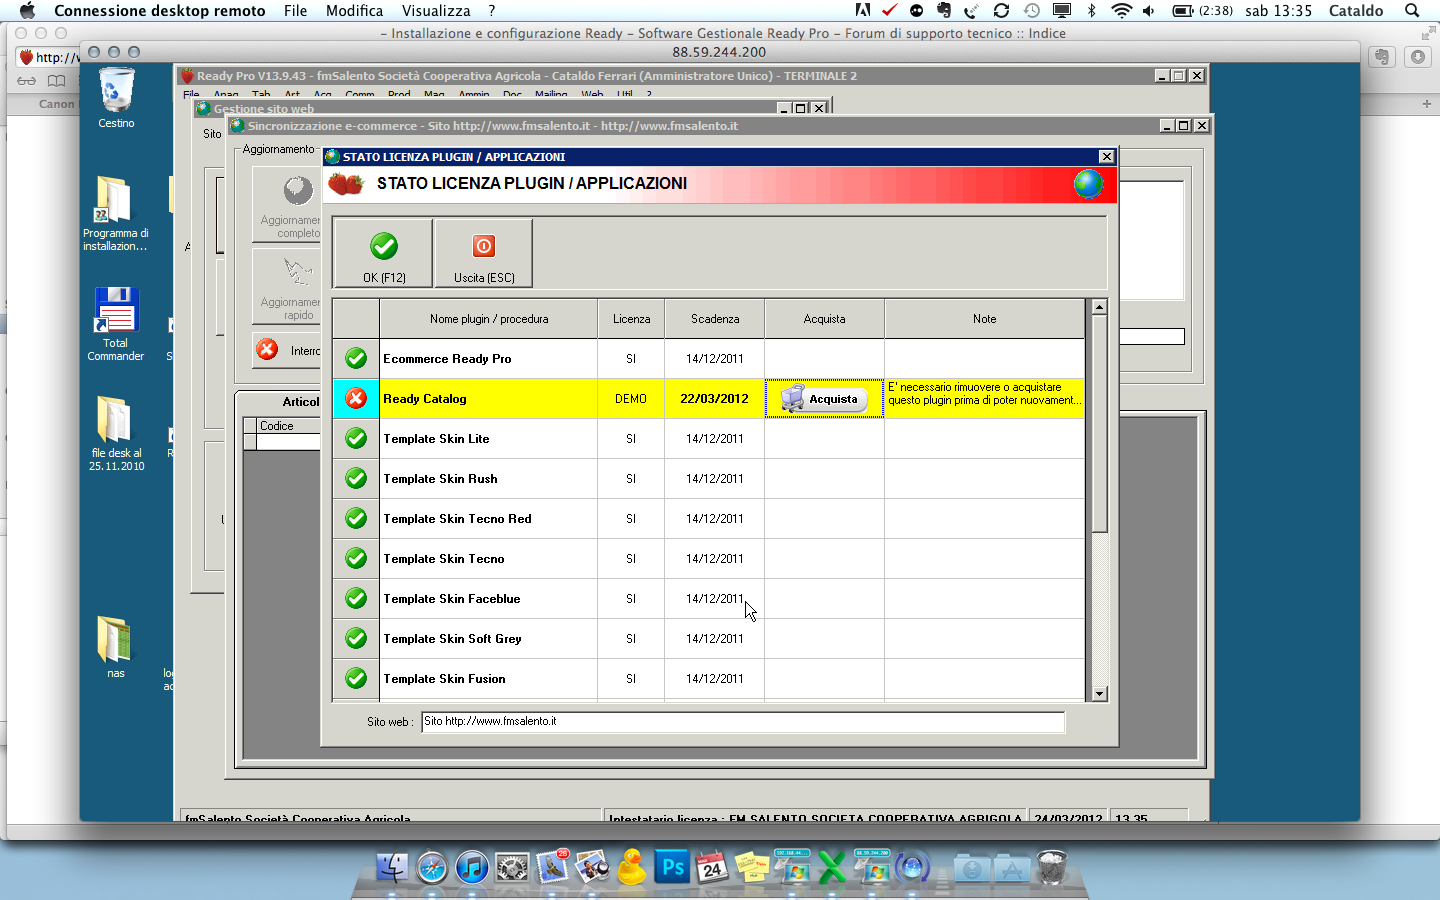Open the Trash in the Dock

click(x=1051, y=867)
